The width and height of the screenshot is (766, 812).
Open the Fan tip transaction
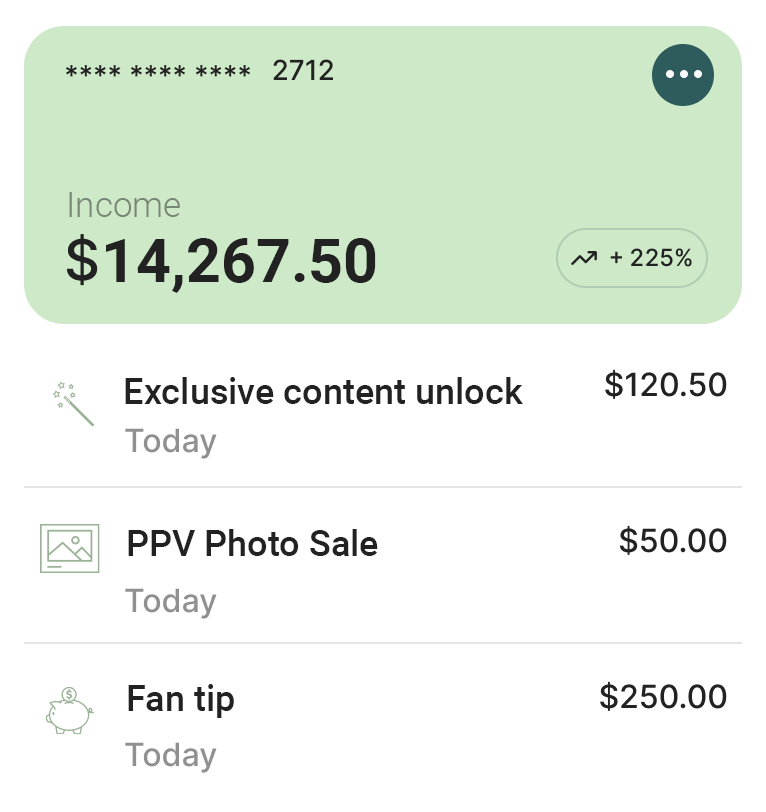click(181, 698)
